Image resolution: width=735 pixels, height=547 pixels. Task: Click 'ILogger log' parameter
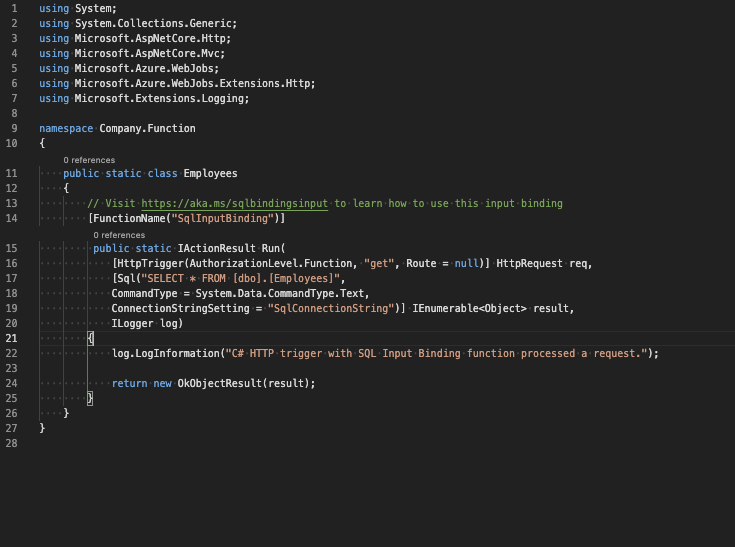point(144,323)
